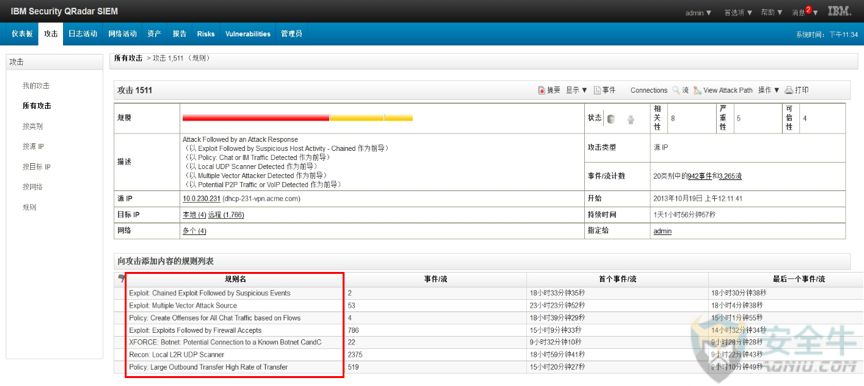This screenshot has width=864, height=386.
Task: Click the 打印 print icon
Action: click(789, 90)
